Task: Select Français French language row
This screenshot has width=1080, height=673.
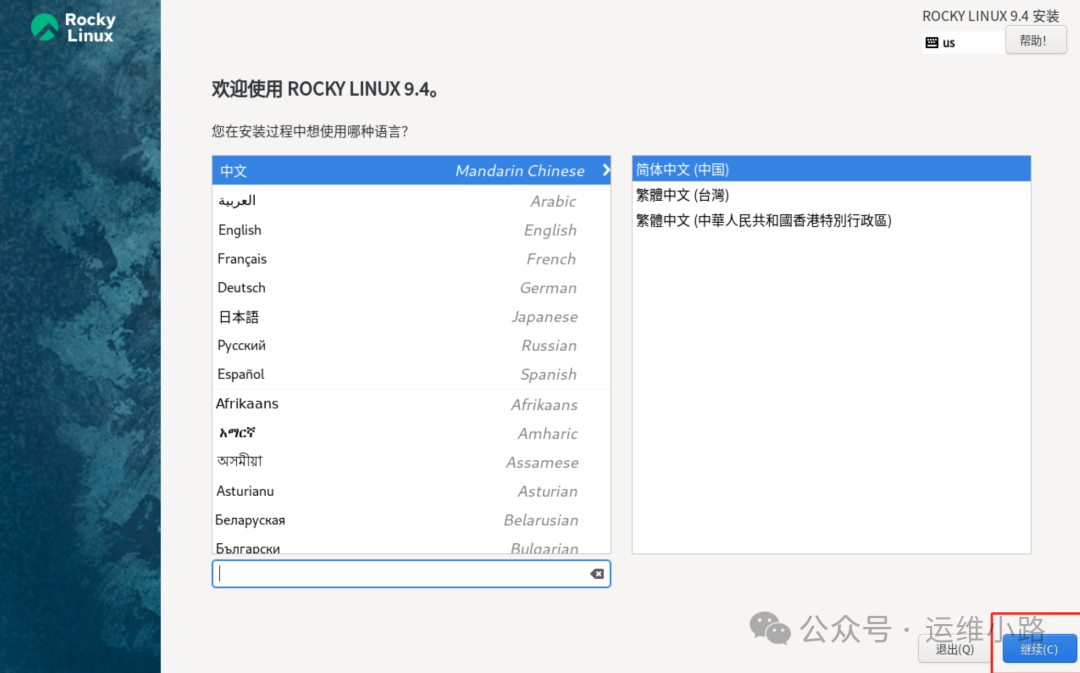Action: 411,259
